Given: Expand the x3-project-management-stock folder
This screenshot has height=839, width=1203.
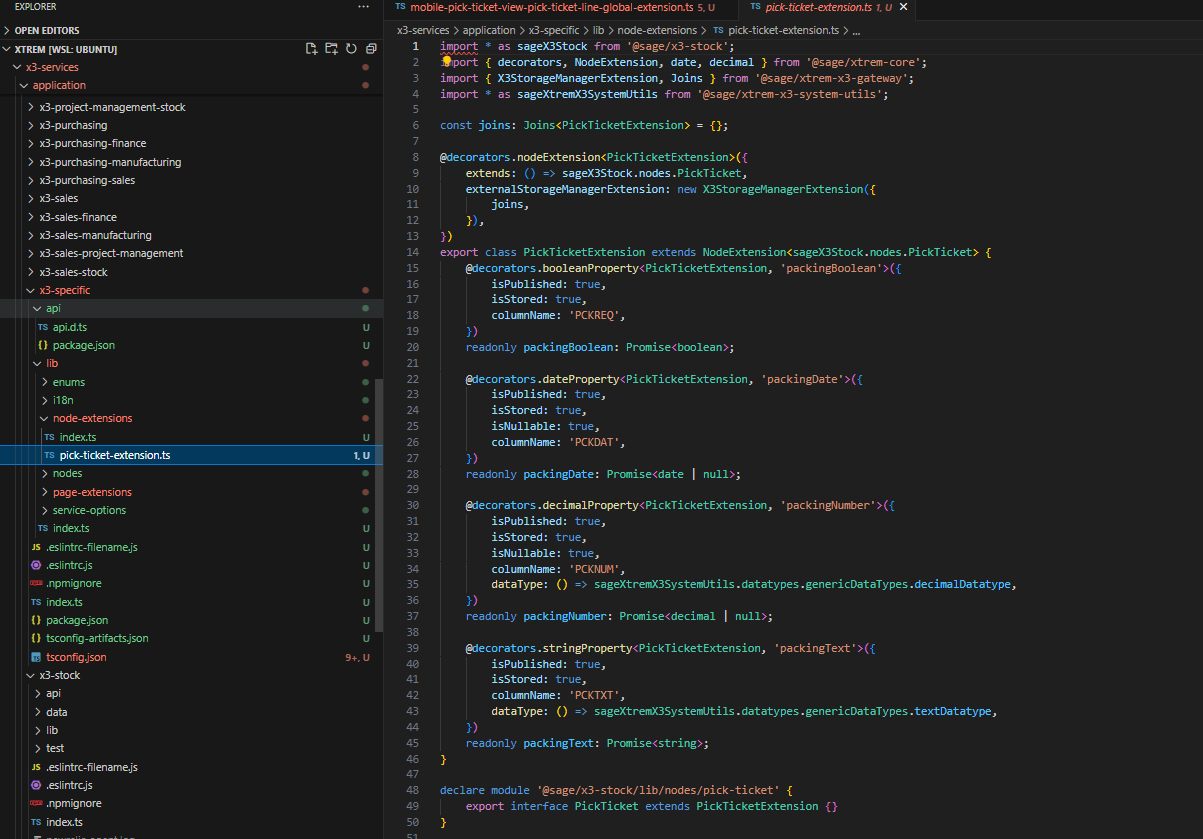Looking at the screenshot, I should (30, 107).
